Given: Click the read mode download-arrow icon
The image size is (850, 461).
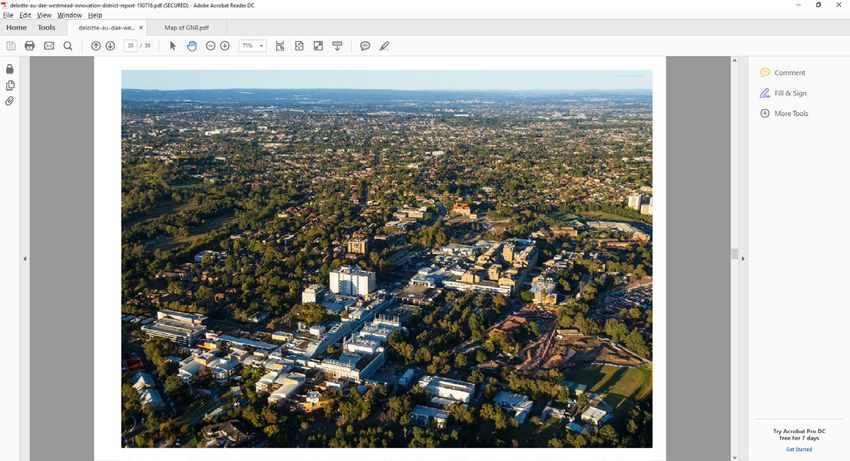Looking at the screenshot, I should 337,46.
